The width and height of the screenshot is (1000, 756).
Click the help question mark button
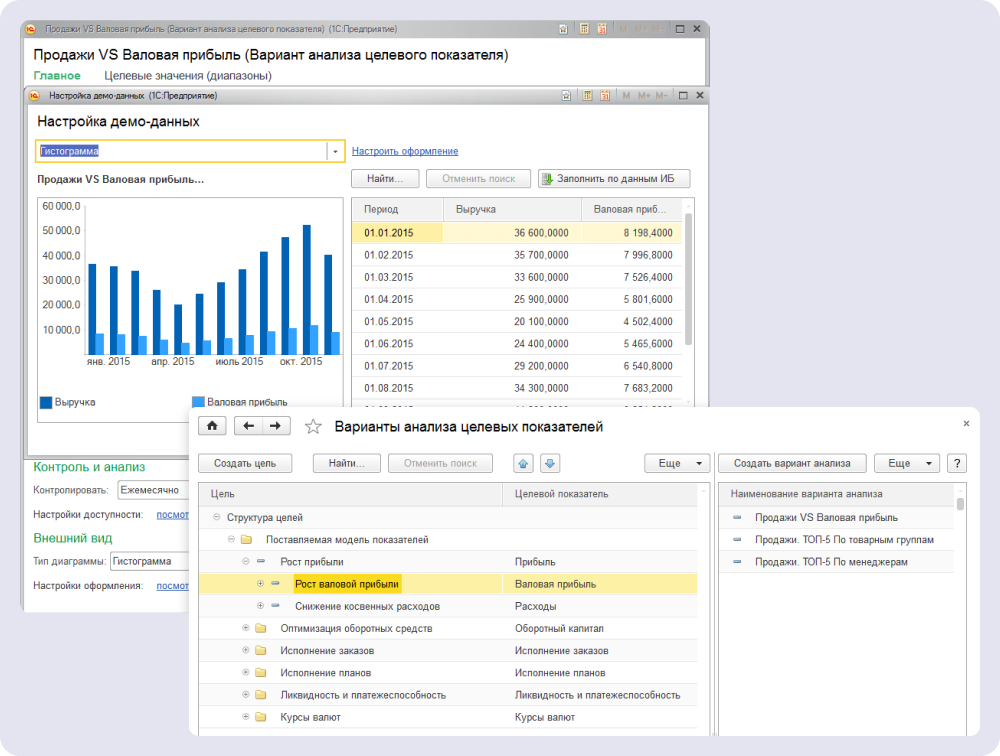tap(957, 463)
